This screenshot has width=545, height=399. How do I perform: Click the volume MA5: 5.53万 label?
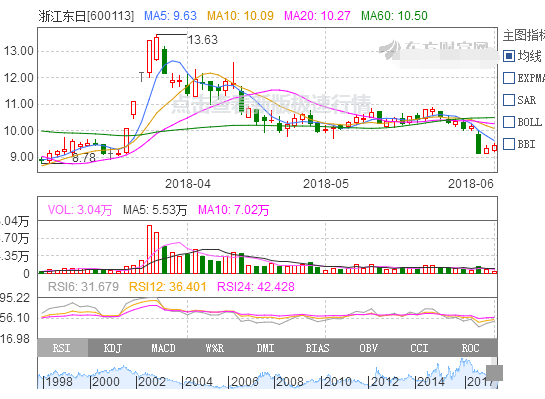click(155, 210)
